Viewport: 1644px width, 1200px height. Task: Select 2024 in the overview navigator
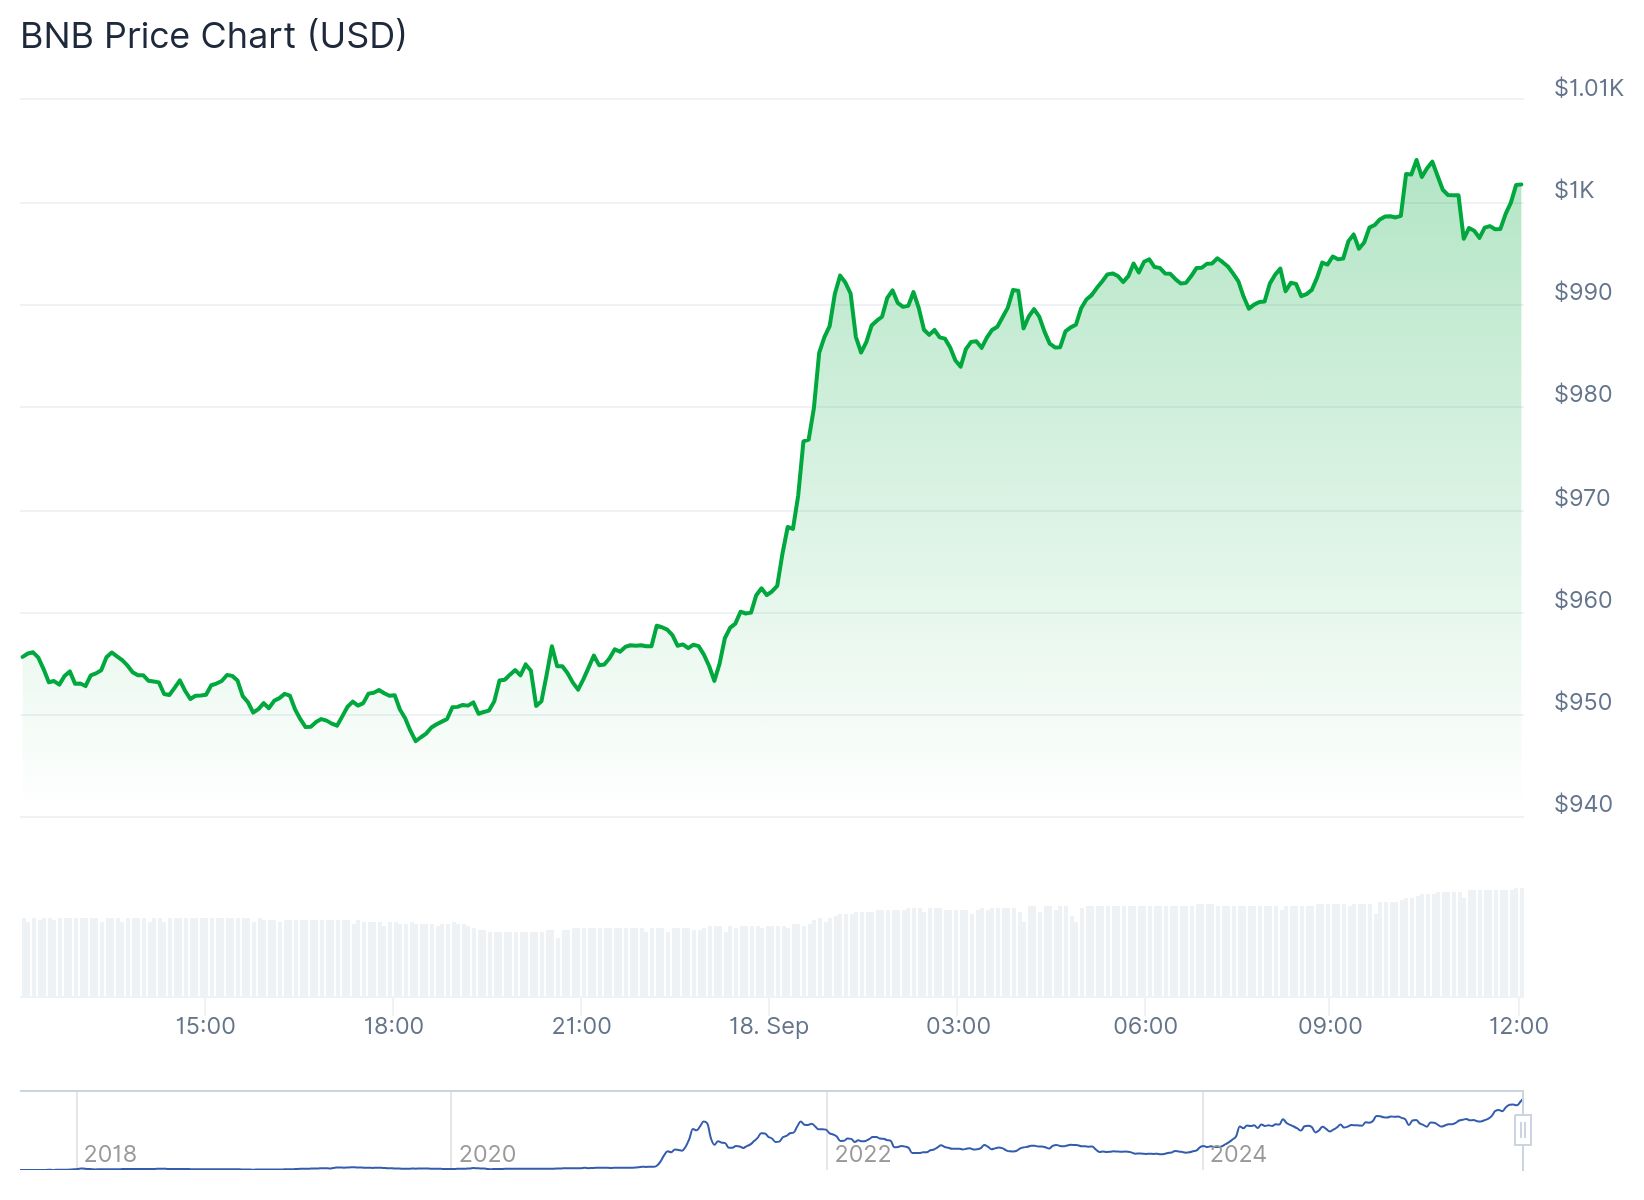pyautogui.click(x=1238, y=1154)
